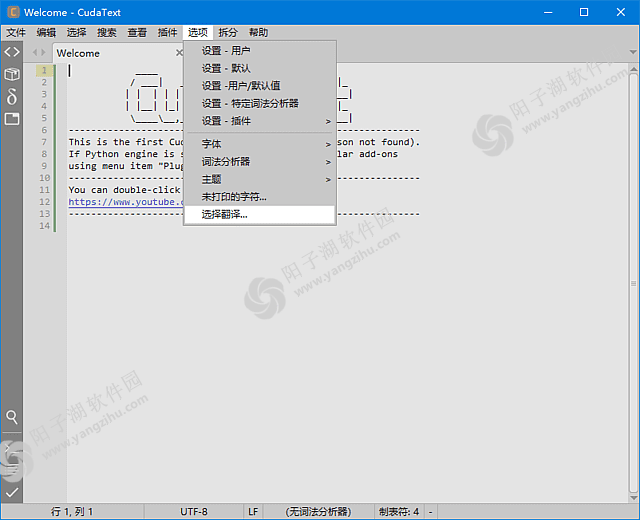Click the vertical scrollbar down arrow
Viewport: 640px width, 520px height.
633,498
